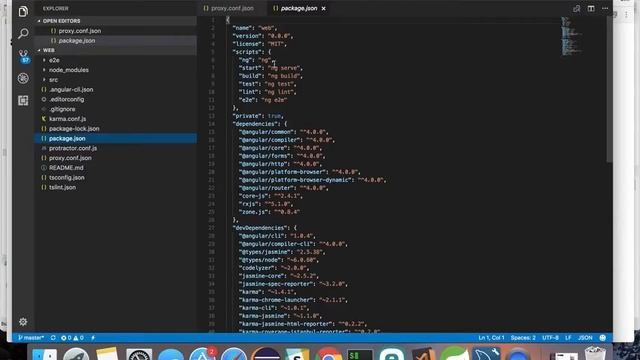Open the .editorconfig file

click(116, 99)
